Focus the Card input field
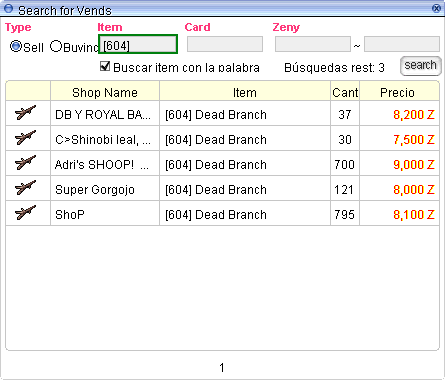Screen dimensions: 445x380 [225, 44]
